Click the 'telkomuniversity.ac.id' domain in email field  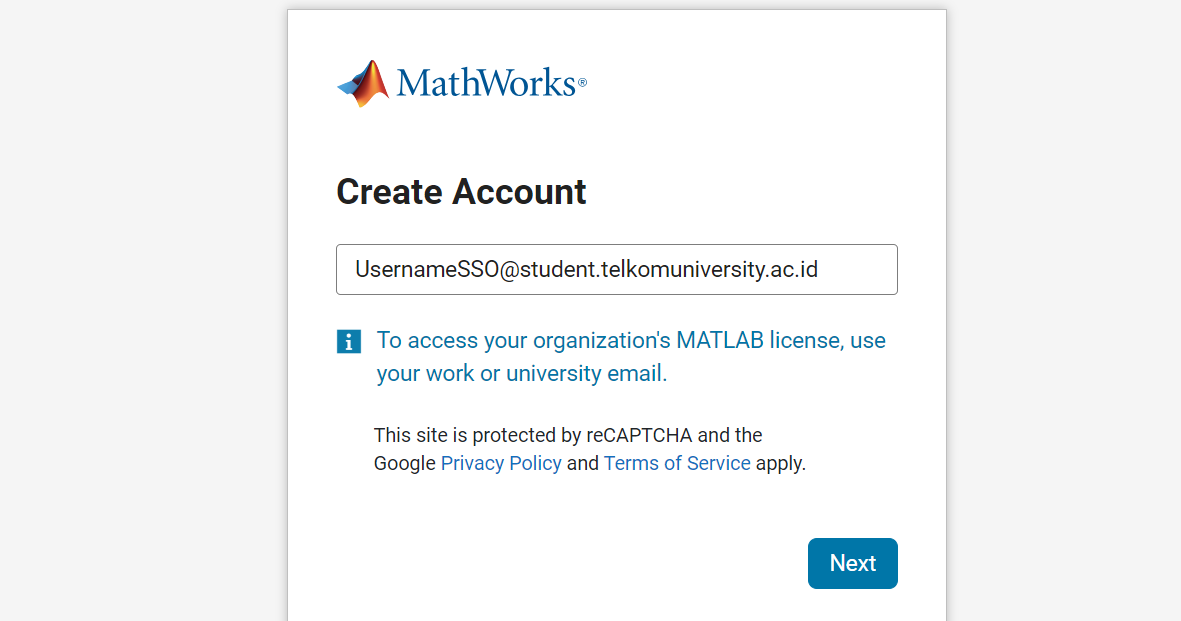[x=710, y=269]
